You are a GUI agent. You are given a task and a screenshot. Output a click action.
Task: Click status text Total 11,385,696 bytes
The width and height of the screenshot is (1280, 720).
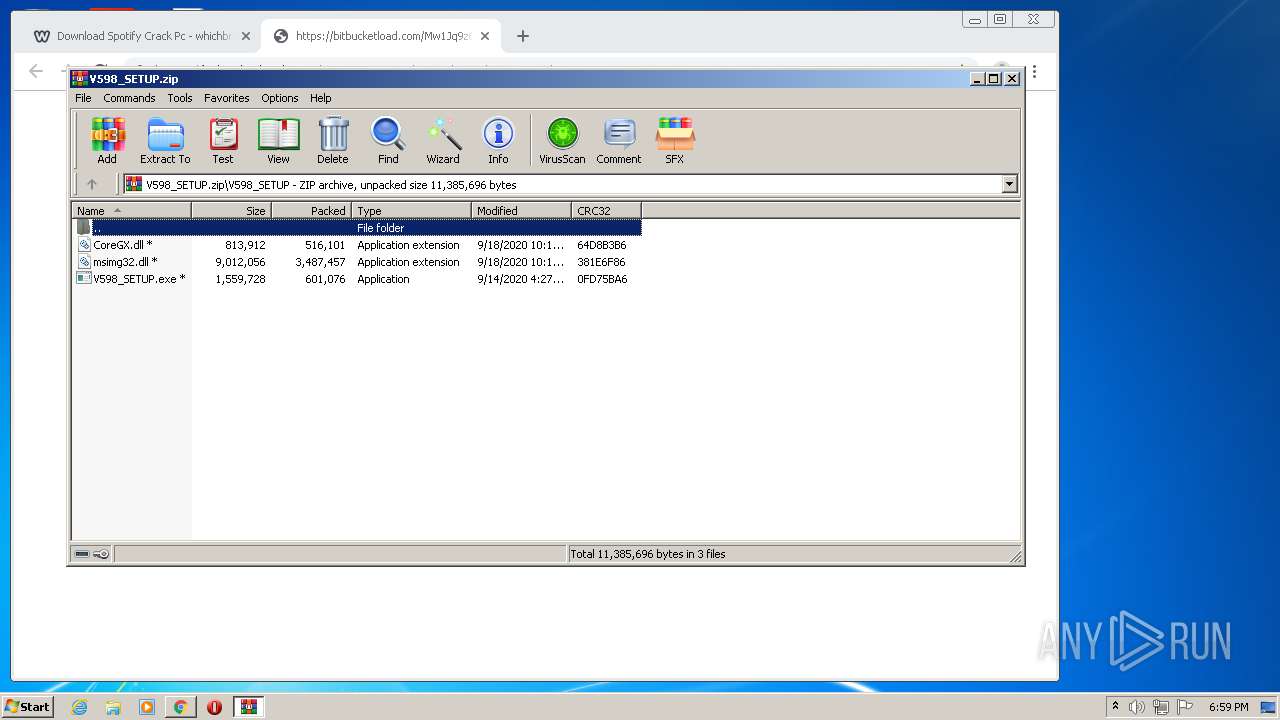tap(648, 554)
